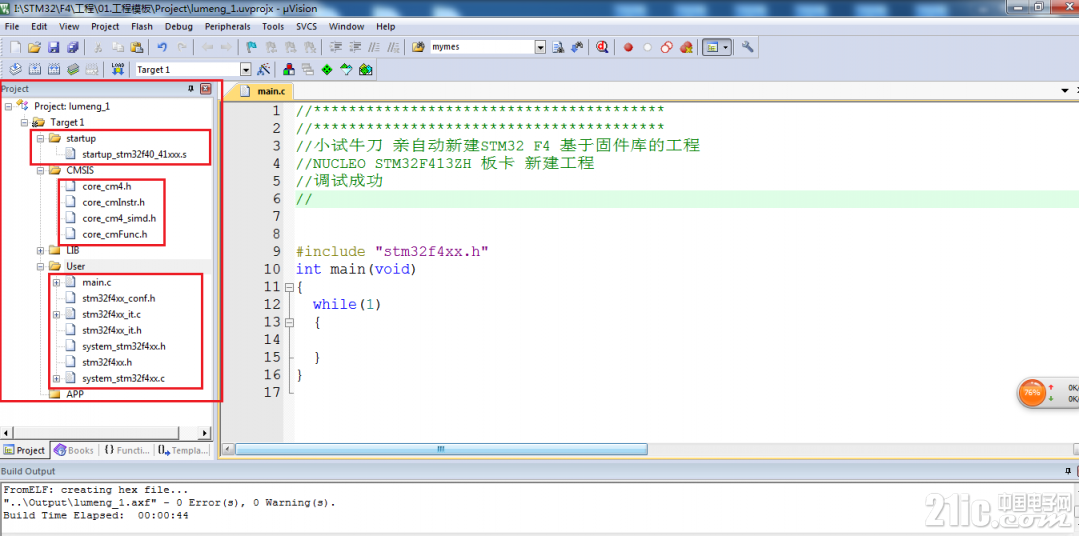Open Options for Target magic wand

click(263, 69)
